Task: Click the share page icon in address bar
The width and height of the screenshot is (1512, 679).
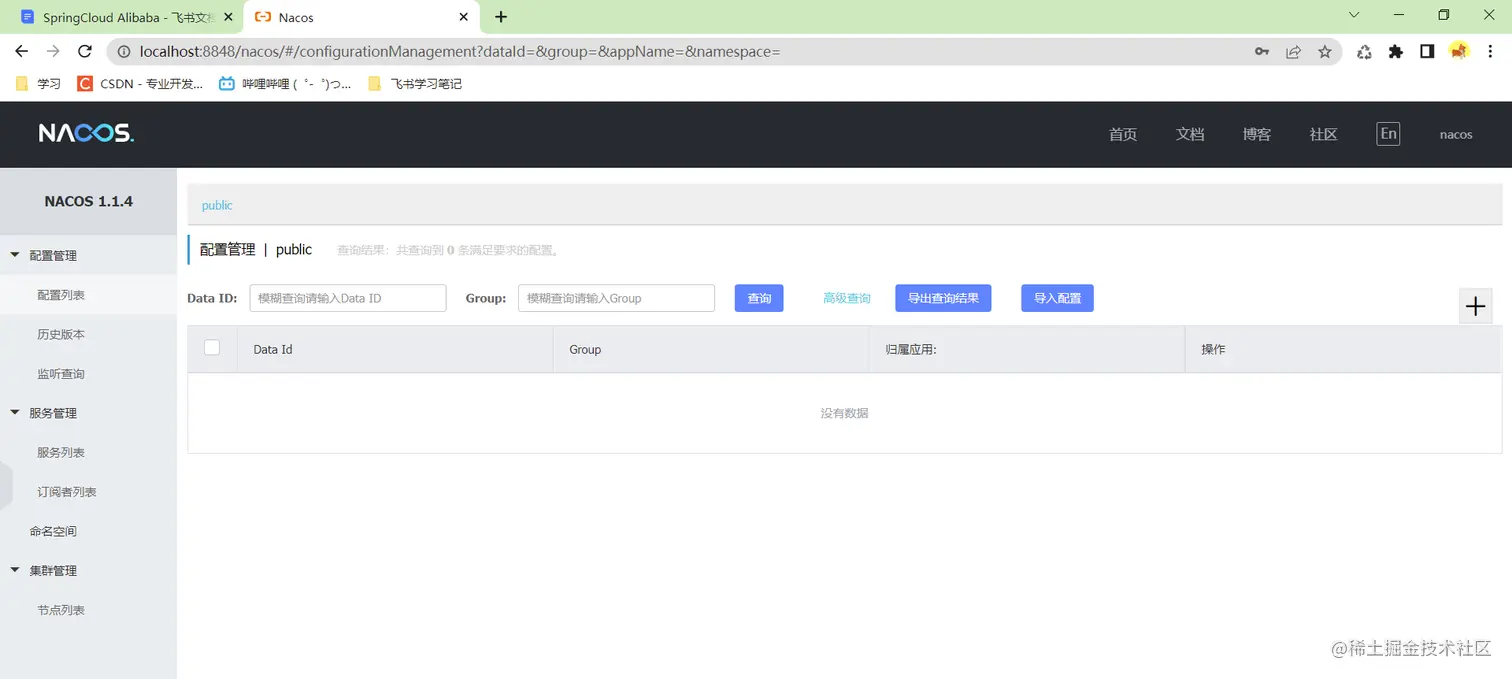Action: pyautogui.click(x=1293, y=52)
